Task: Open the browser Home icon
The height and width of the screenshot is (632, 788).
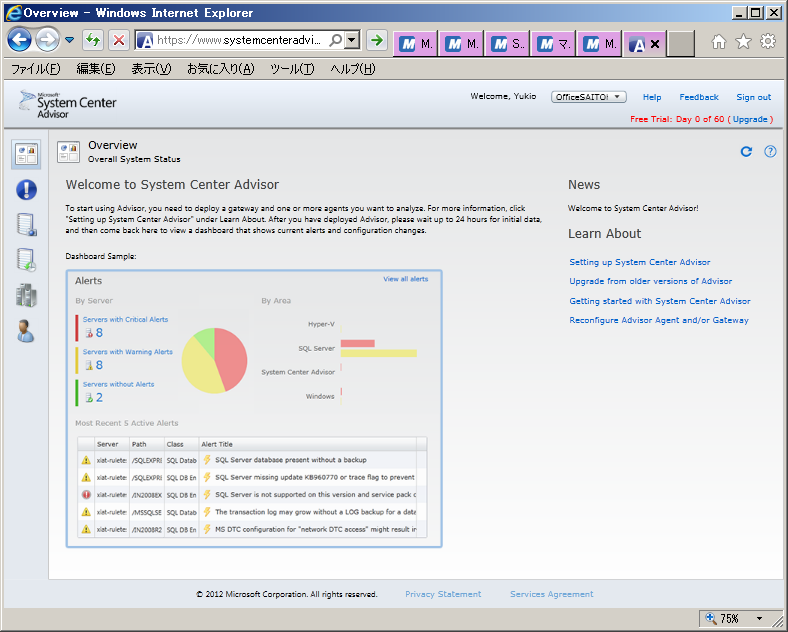Action: tap(718, 42)
